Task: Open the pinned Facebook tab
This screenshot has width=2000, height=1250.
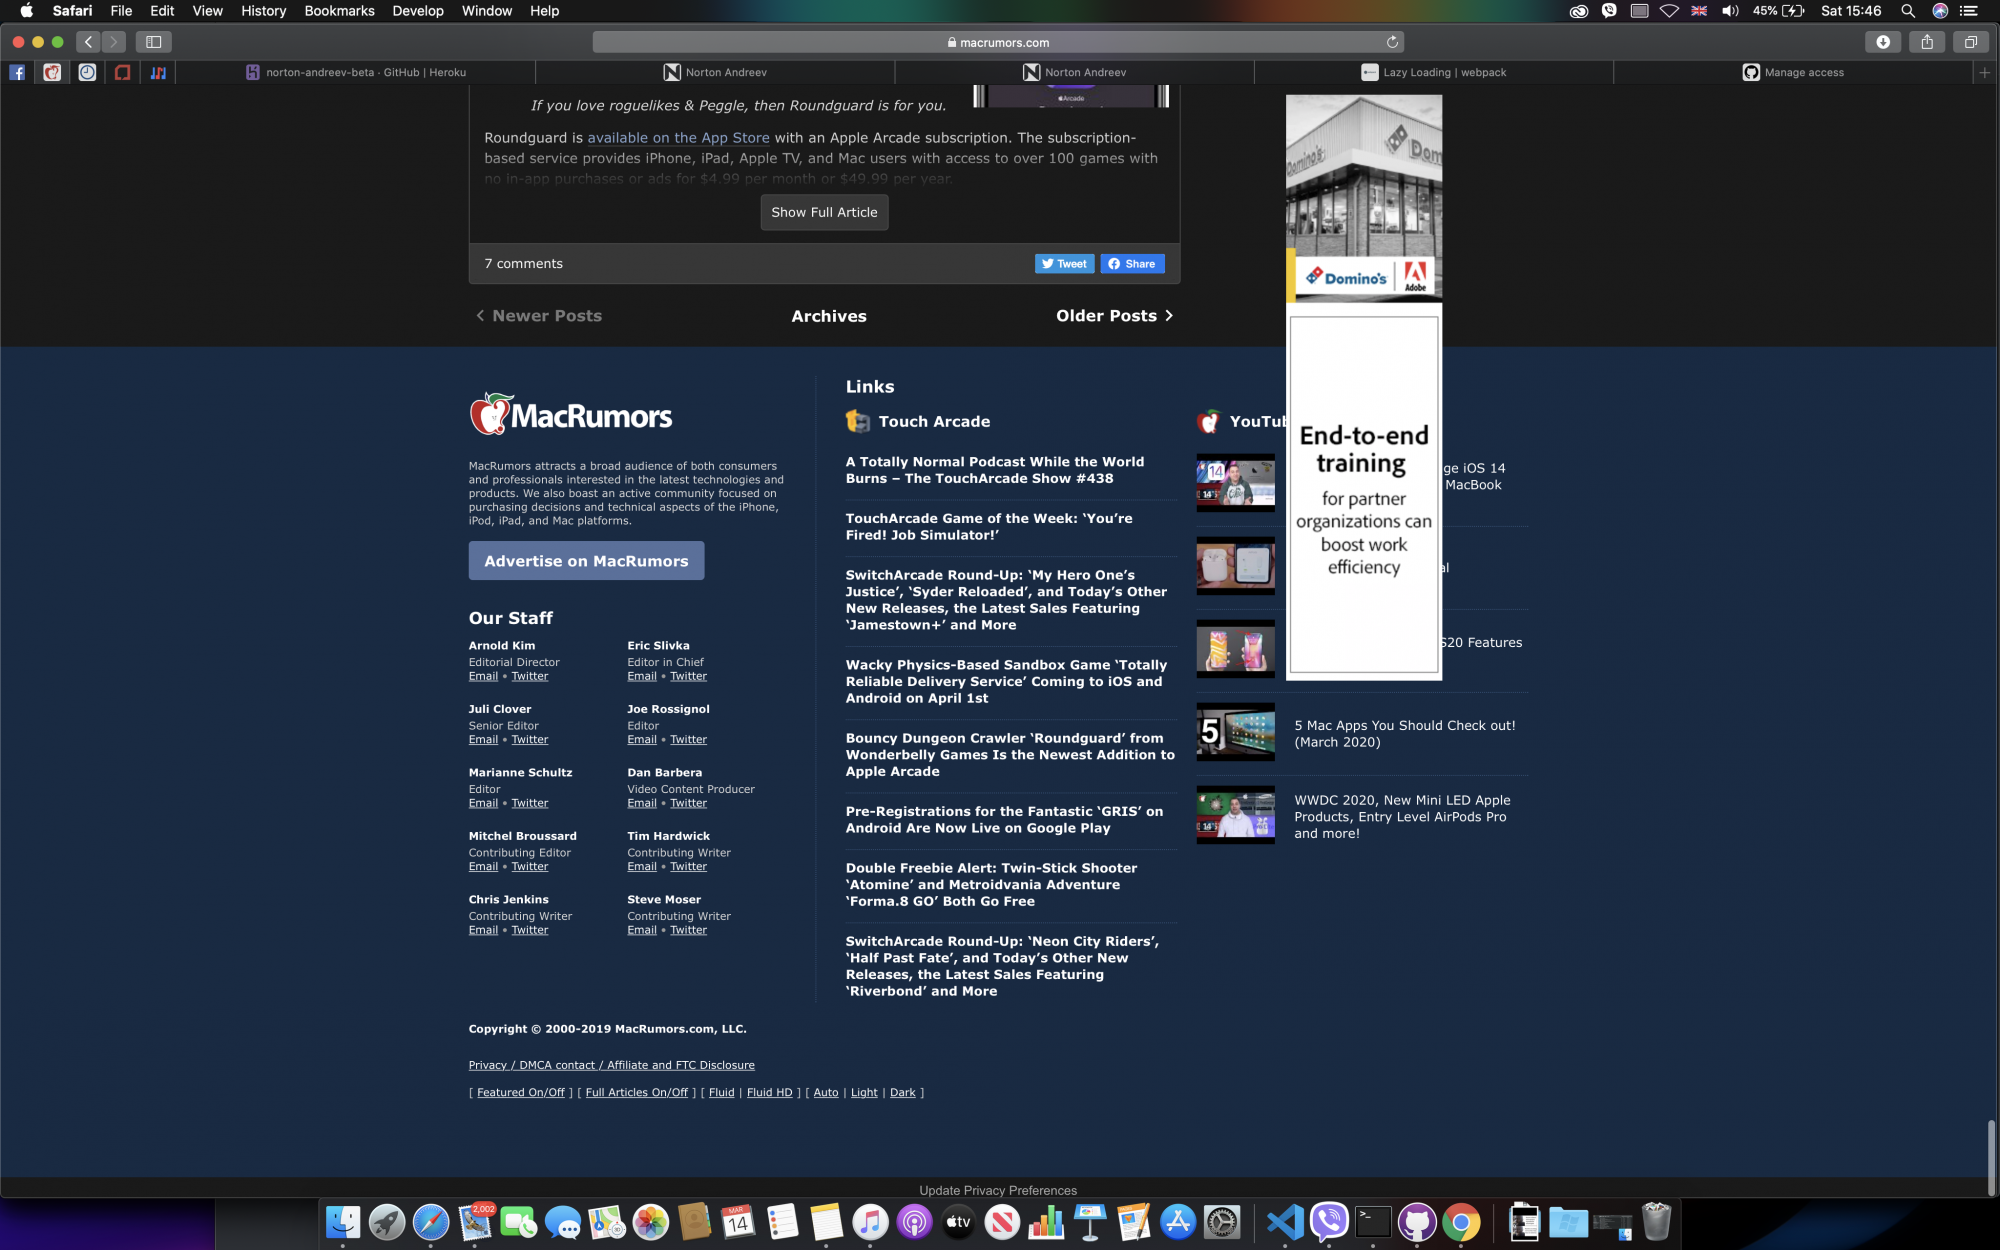Action: coord(17,72)
